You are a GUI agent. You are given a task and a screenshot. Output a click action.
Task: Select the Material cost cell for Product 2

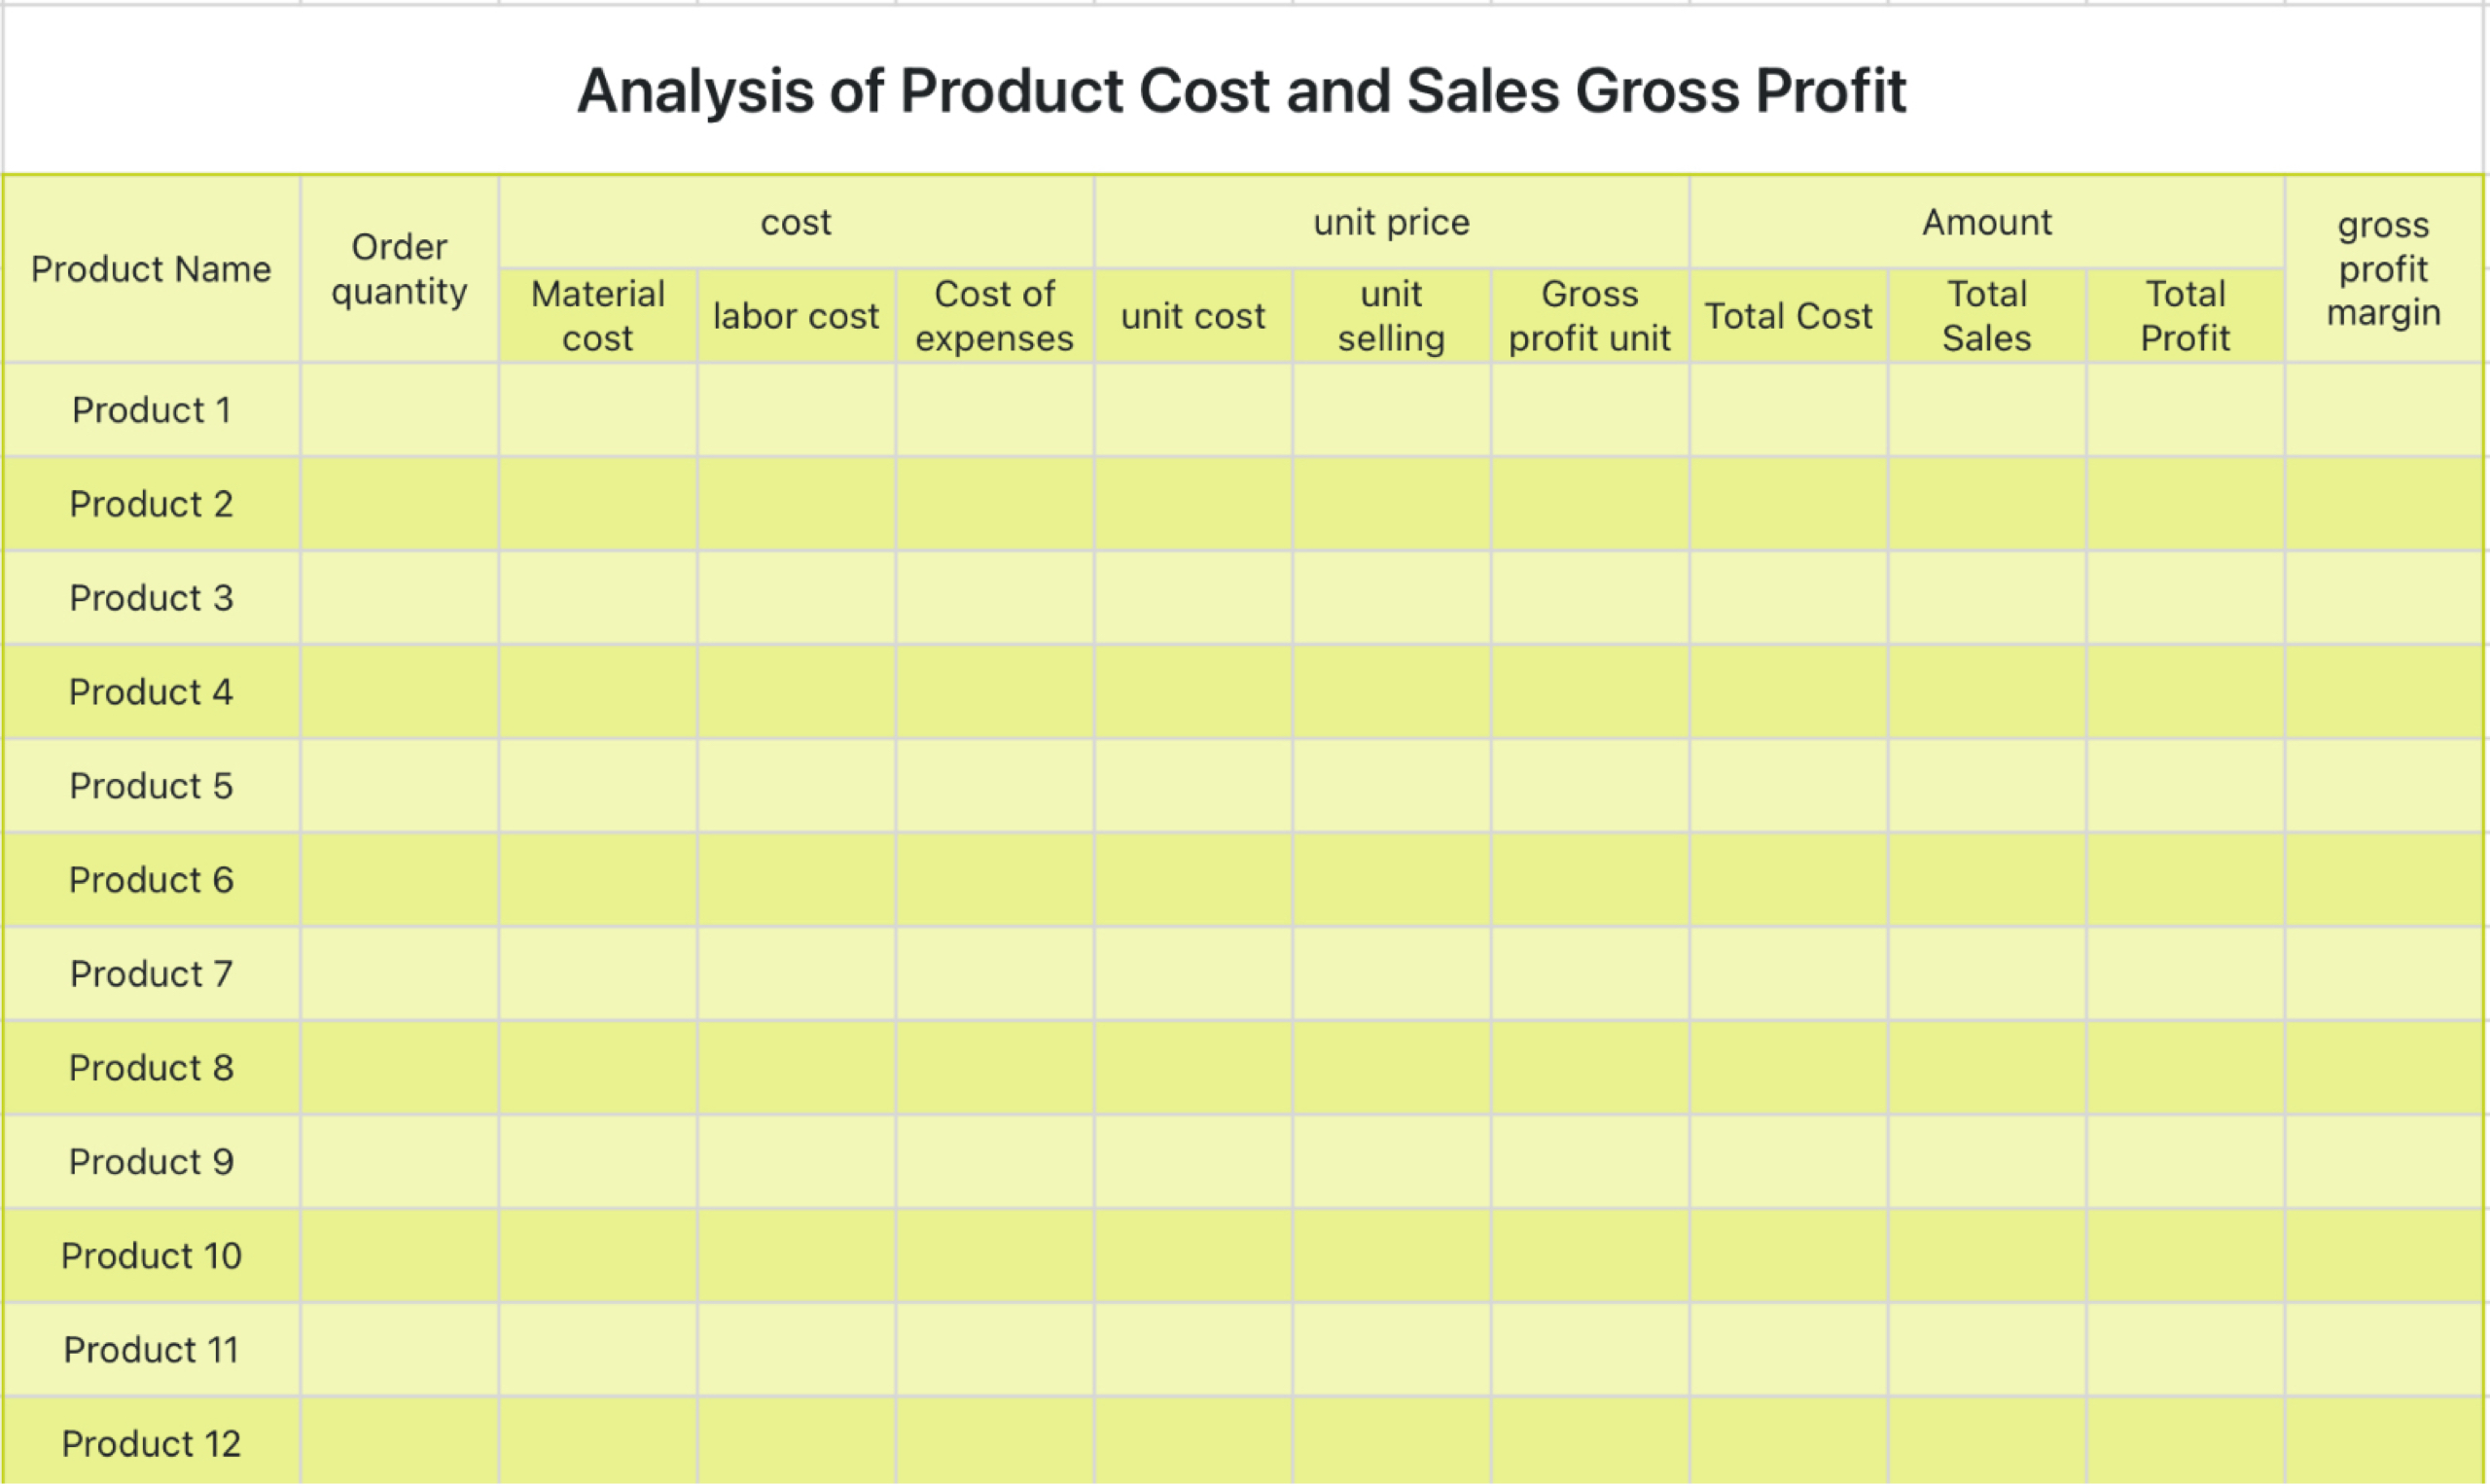(598, 504)
